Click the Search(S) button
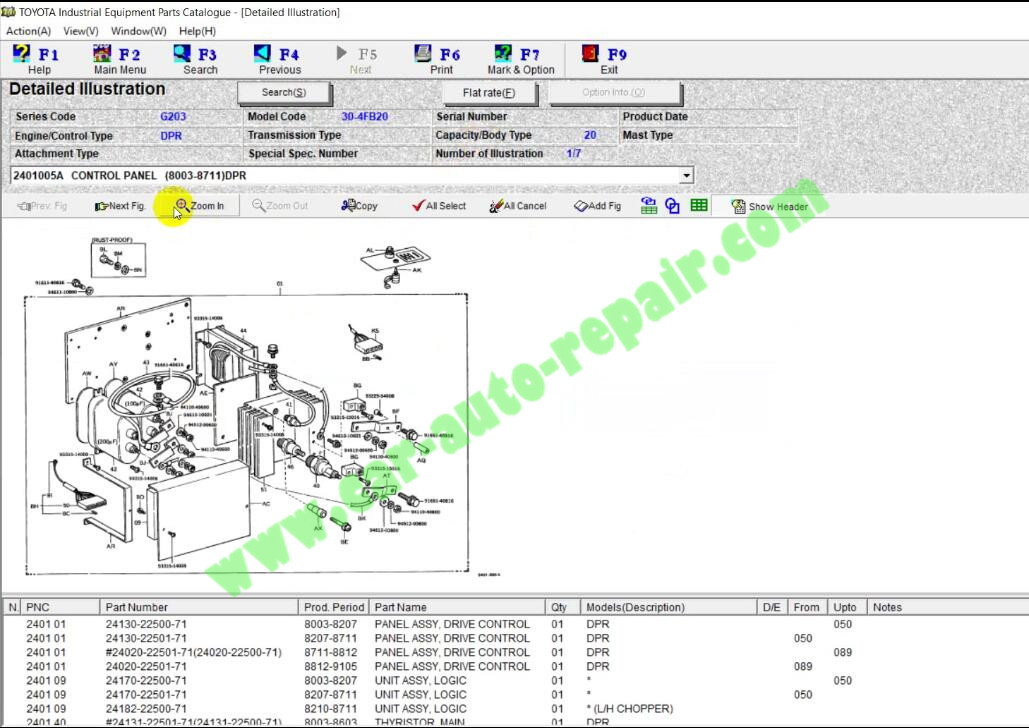Viewport: 1029px width, 728px height. coord(284,93)
